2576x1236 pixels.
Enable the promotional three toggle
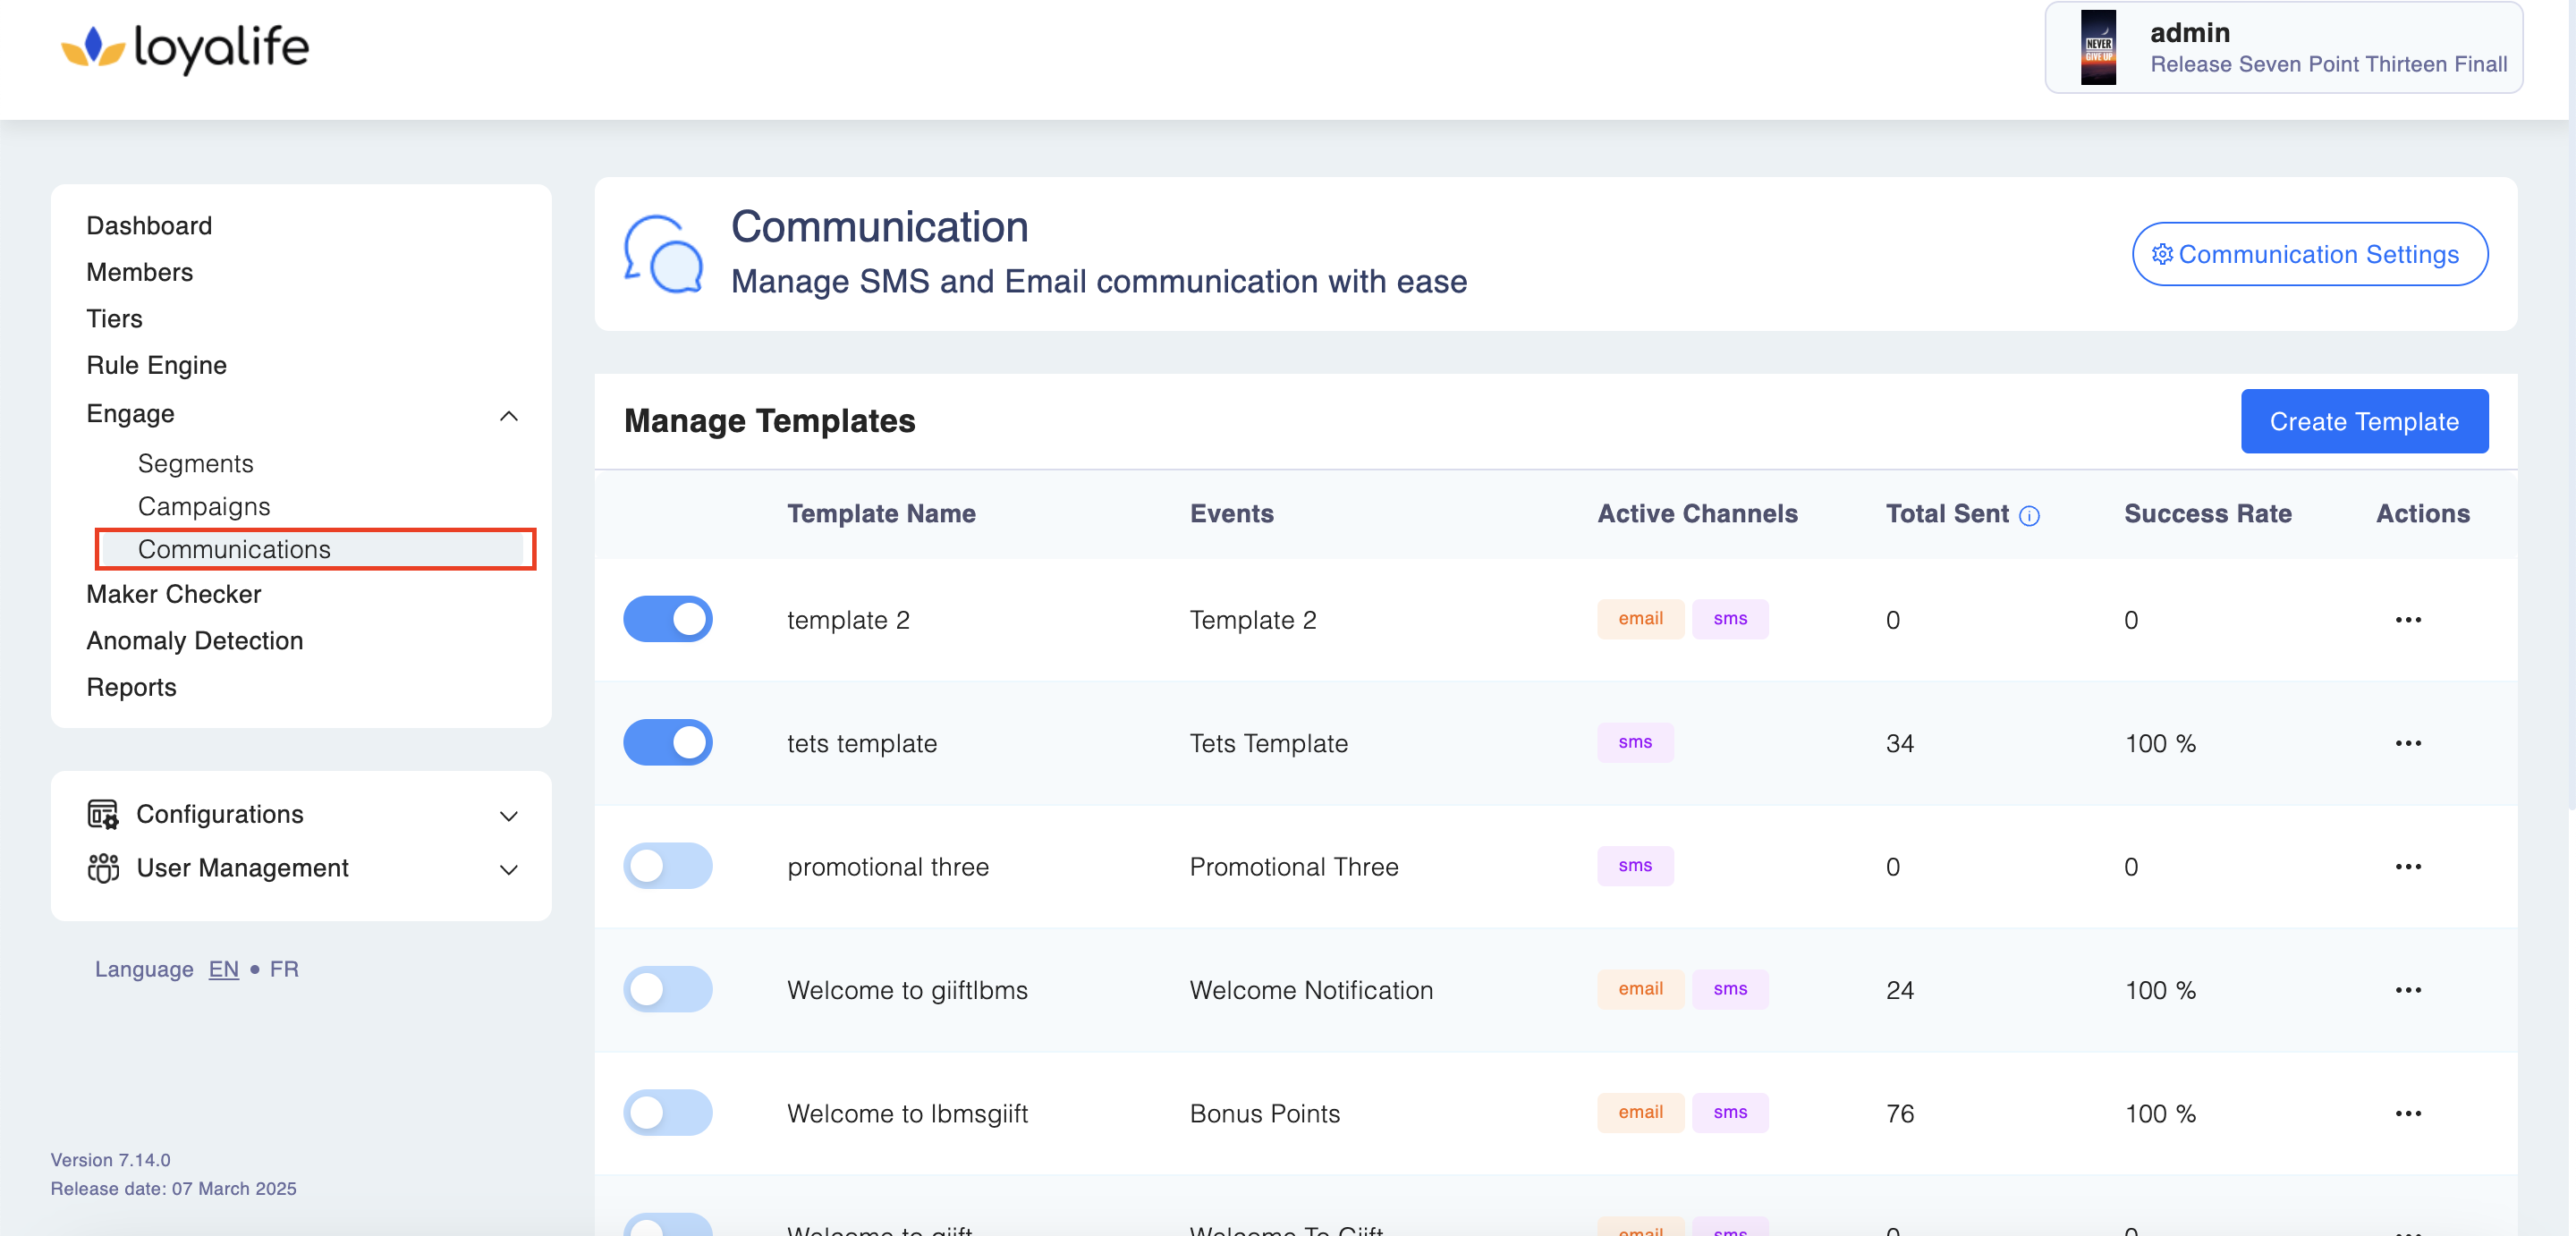tap(667, 866)
